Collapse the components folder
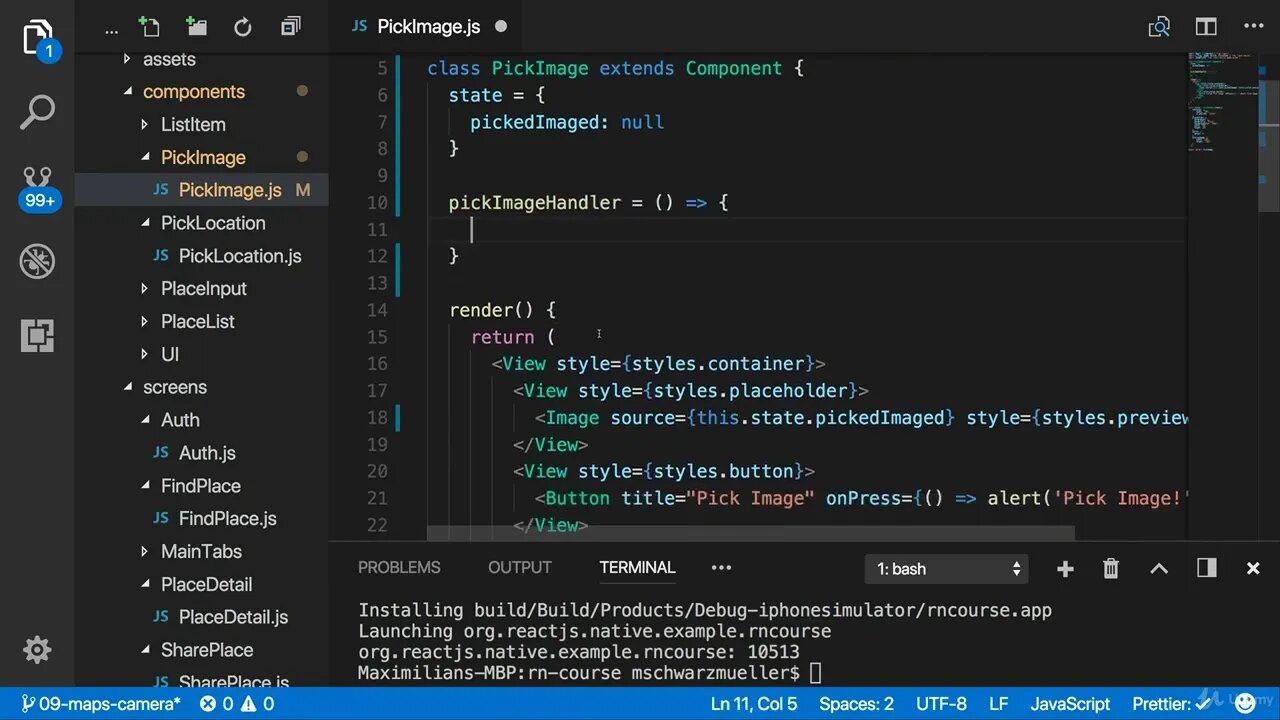 coord(127,91)
